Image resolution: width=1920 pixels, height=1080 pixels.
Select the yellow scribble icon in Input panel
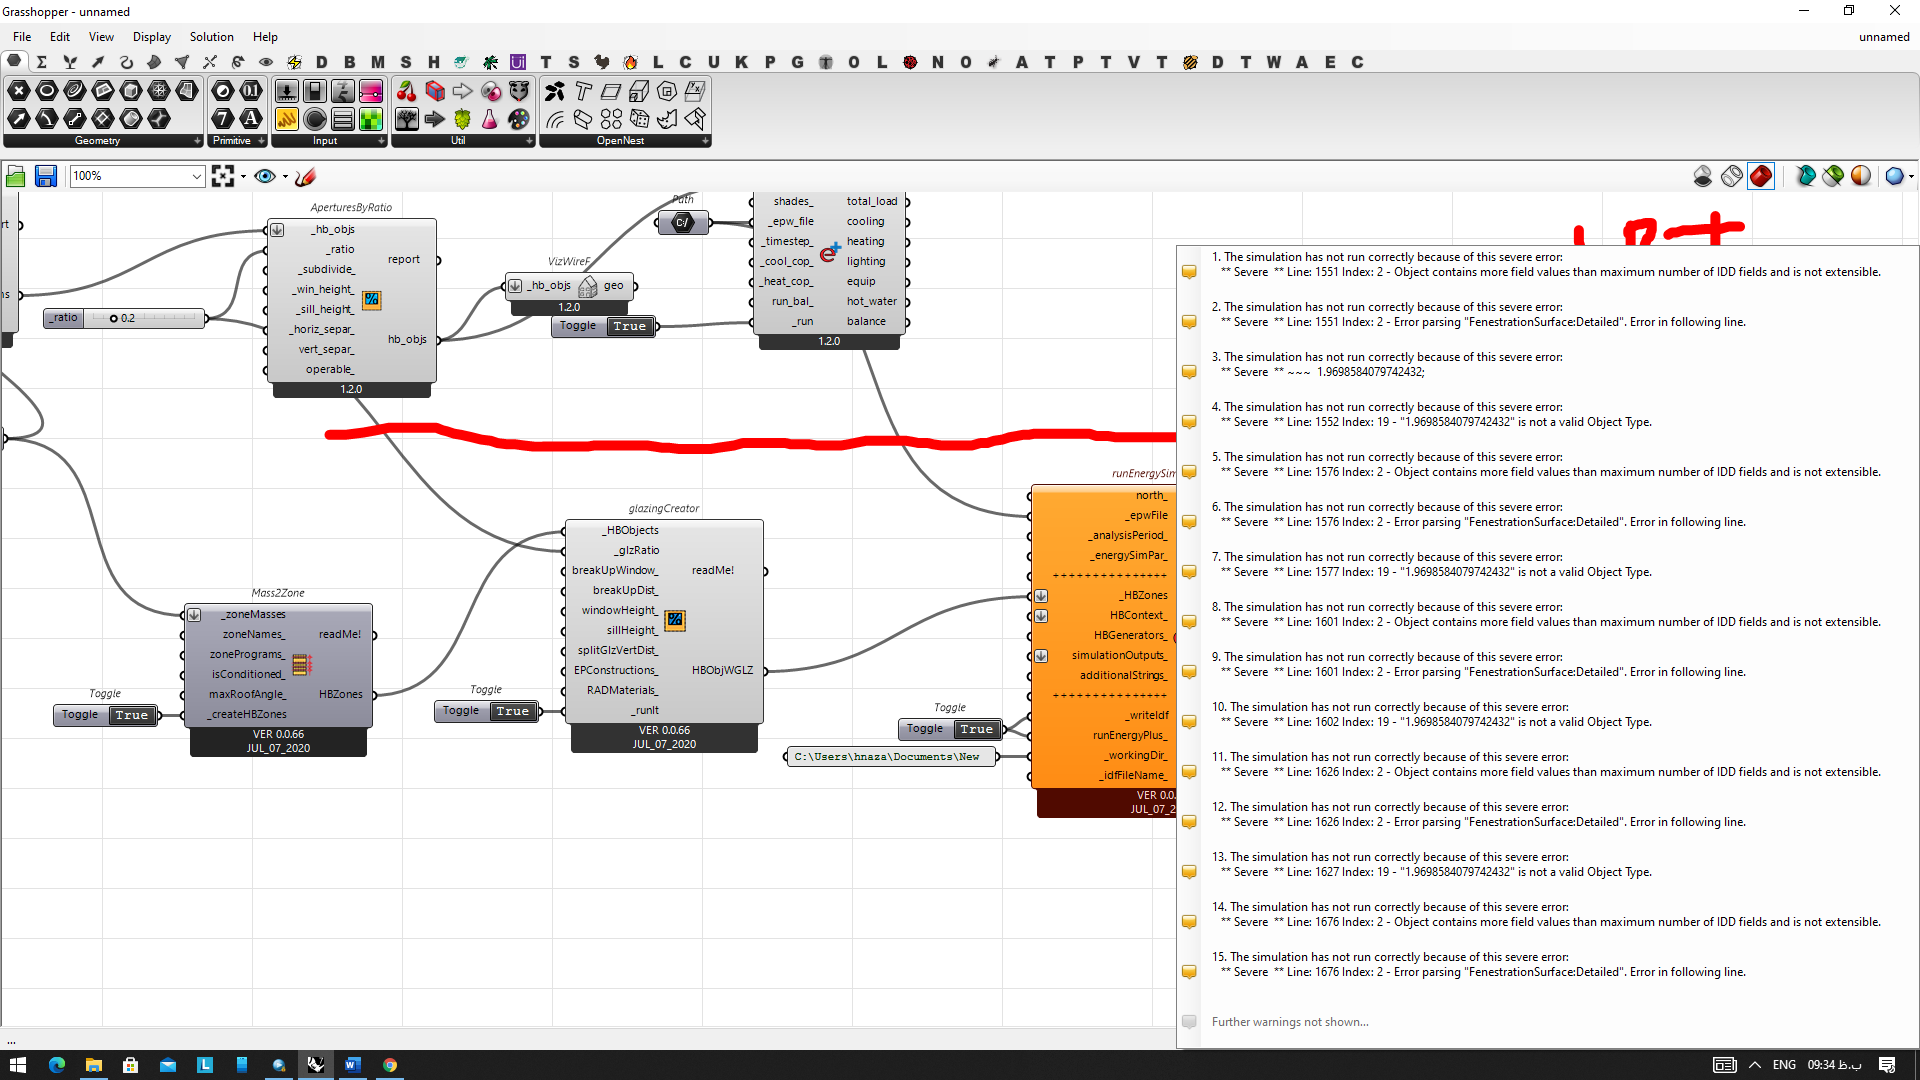point(287,119)
